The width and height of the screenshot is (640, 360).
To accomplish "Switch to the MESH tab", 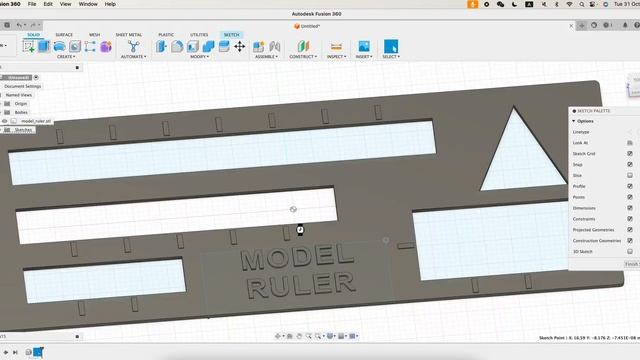I will pyautogui.click(x=94, y=35).
